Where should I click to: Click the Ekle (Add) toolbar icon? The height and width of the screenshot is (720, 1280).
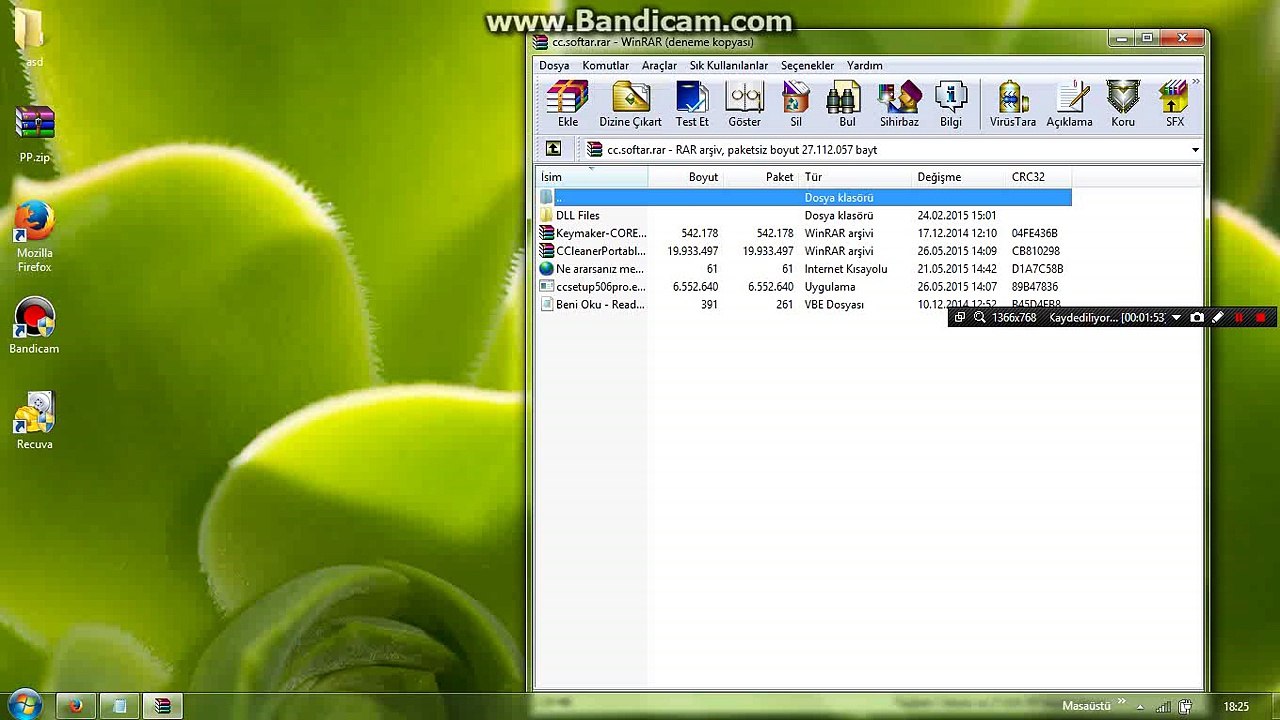(x=567, y=105)
